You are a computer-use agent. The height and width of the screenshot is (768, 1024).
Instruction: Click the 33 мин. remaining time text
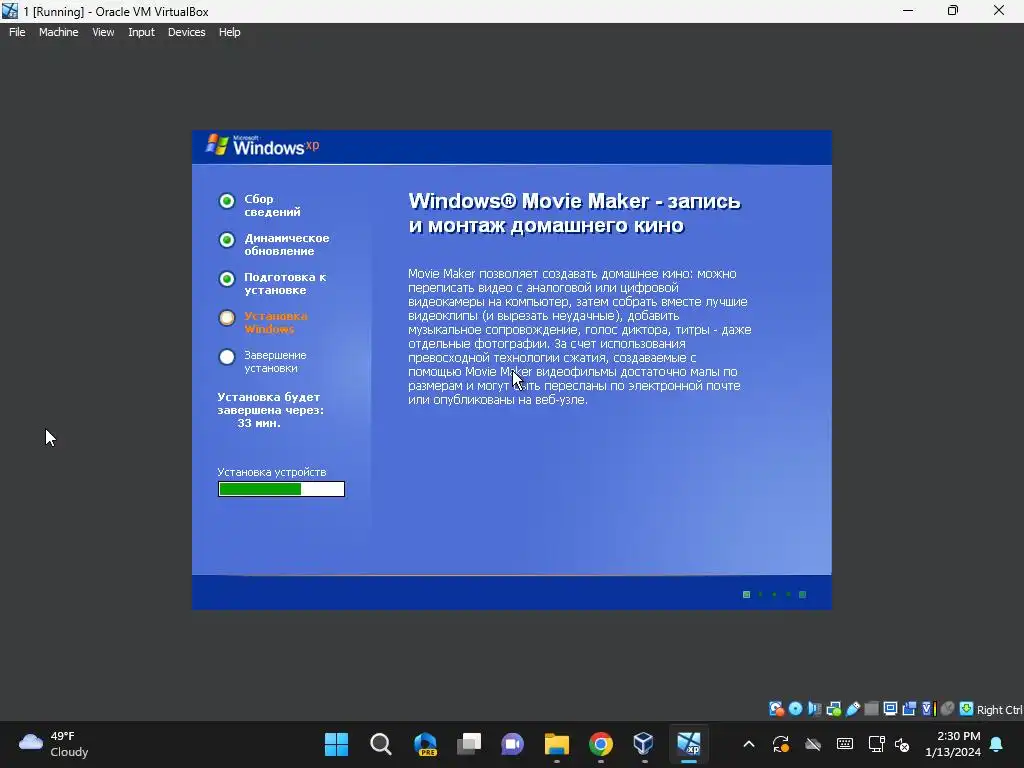point(259,423)
